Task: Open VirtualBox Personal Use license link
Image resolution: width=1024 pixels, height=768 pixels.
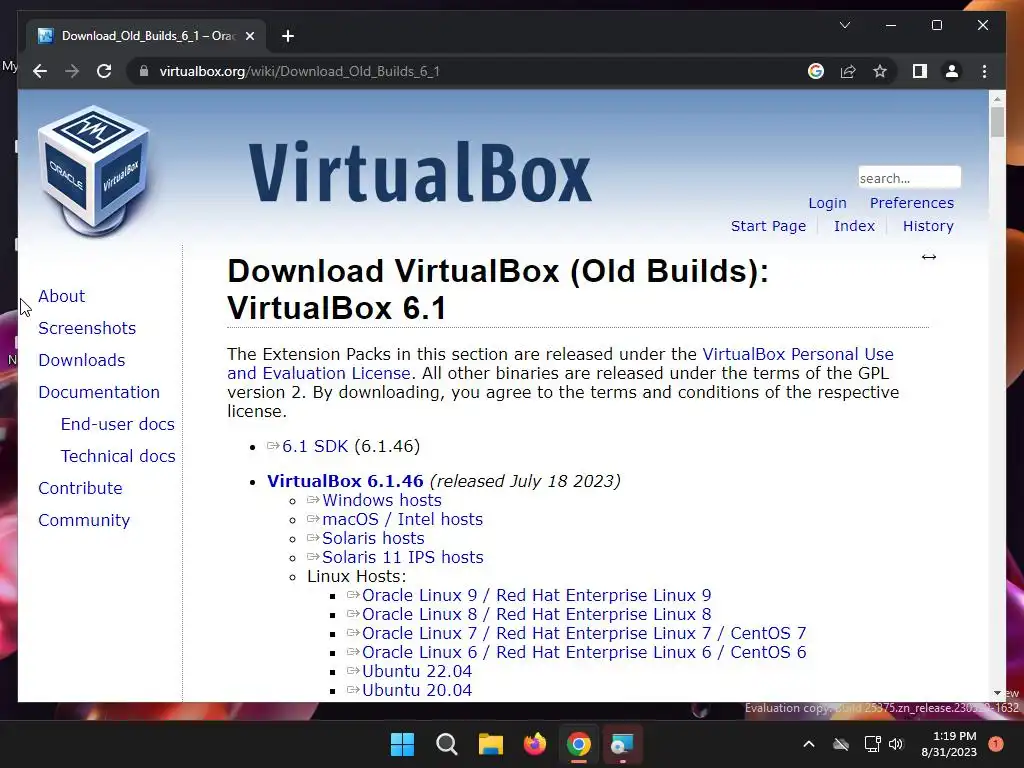Action: [x=798, y=354]
